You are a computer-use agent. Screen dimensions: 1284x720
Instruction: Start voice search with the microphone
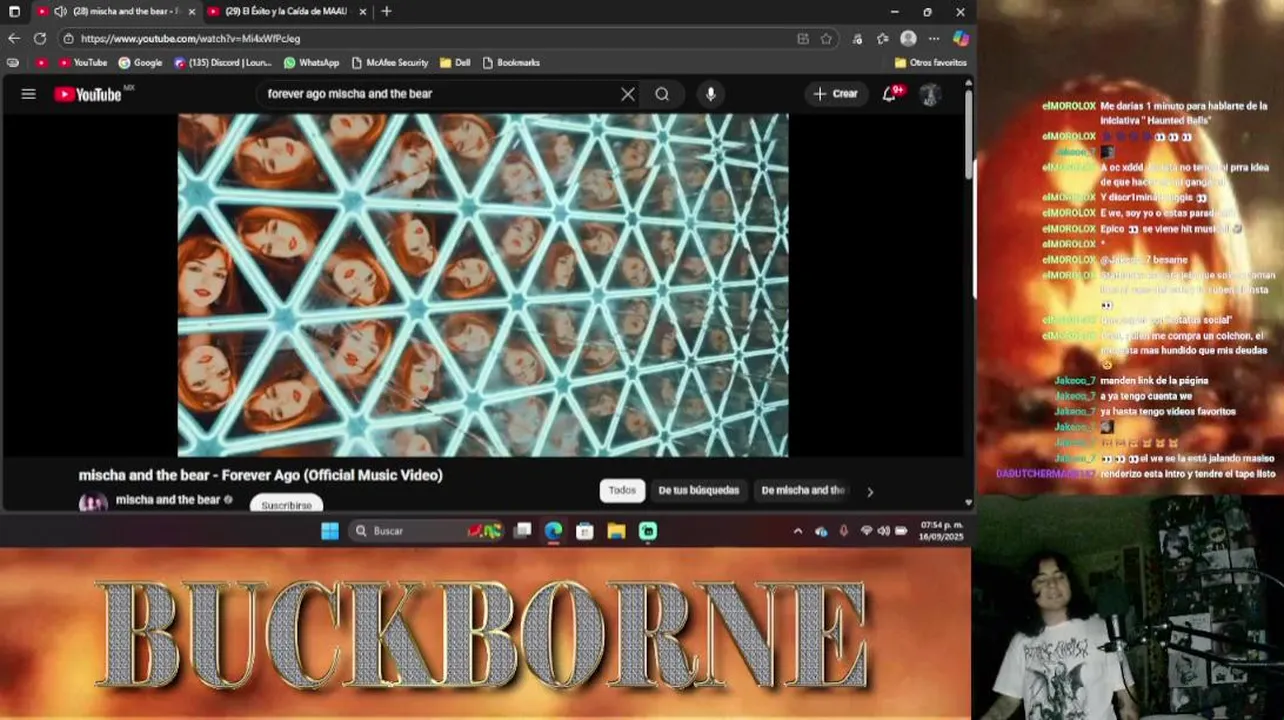[x=711, y=94]
